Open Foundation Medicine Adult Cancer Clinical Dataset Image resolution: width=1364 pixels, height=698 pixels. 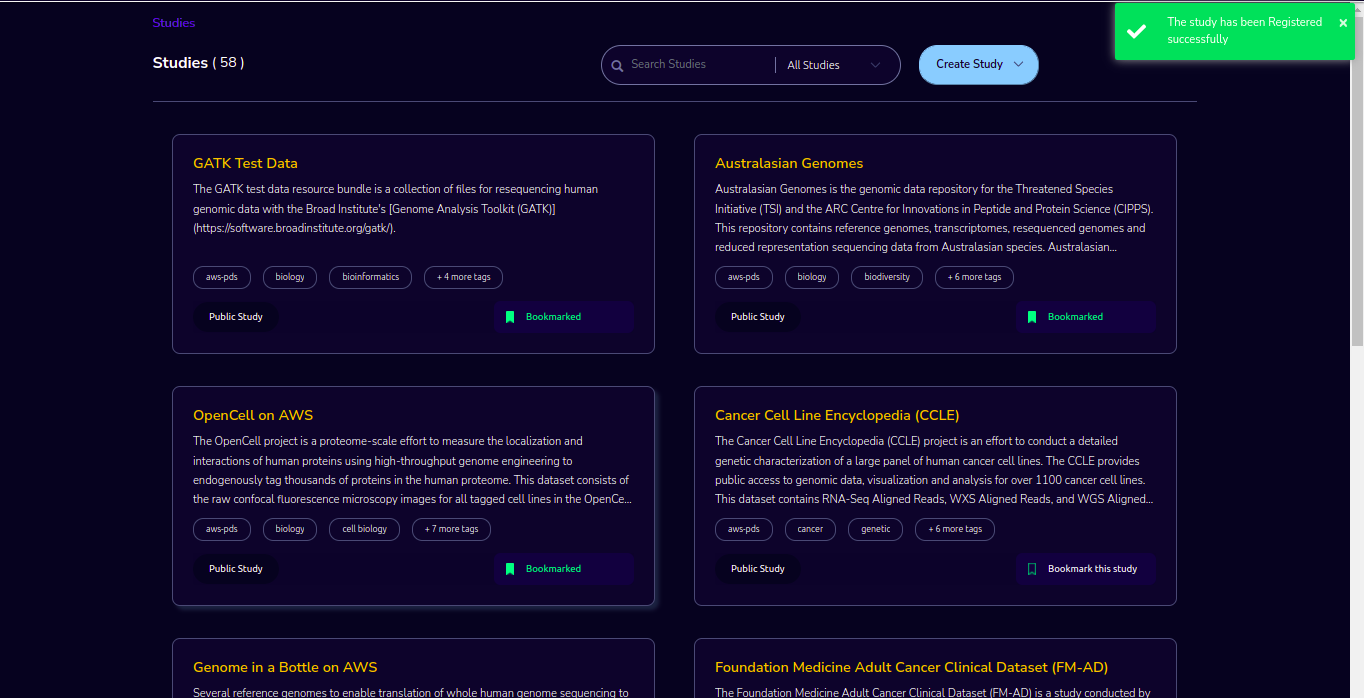point(912,667)
